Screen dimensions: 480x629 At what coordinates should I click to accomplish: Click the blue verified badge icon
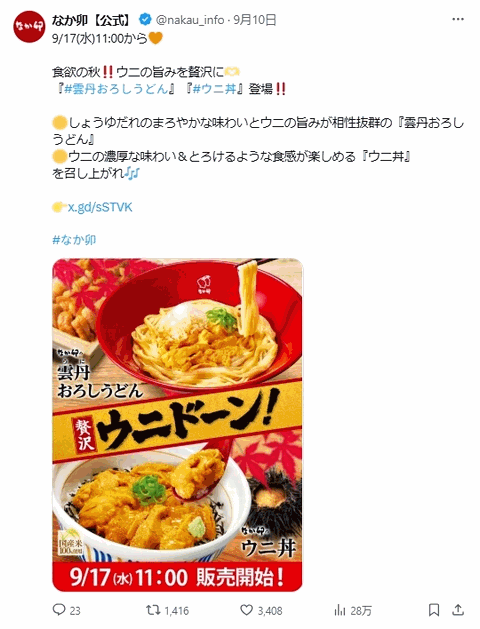click(x=145, y=19)
